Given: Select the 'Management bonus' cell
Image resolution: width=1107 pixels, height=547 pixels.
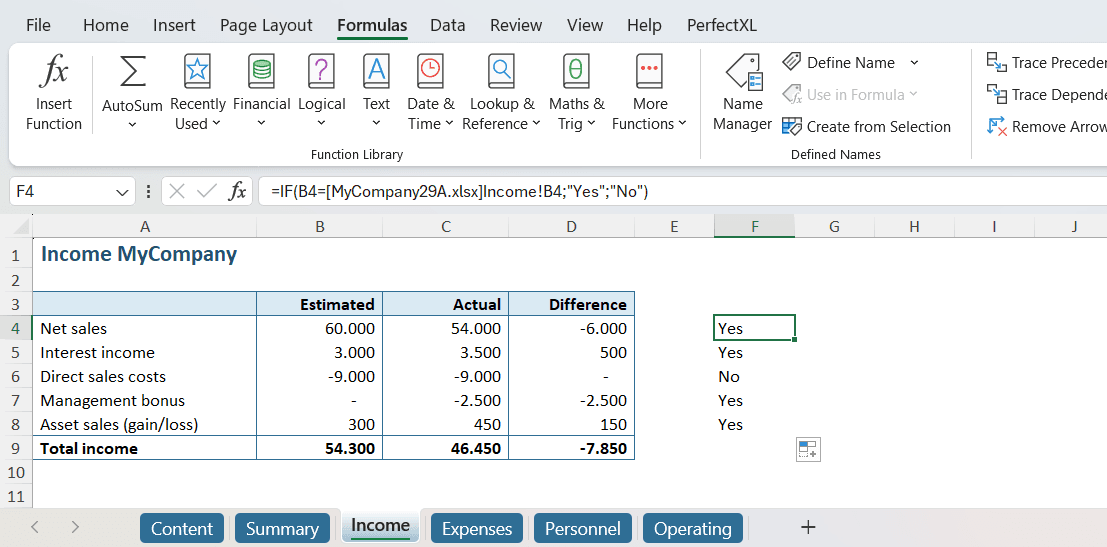Looking at the screenshot, I should click(144, 400).
